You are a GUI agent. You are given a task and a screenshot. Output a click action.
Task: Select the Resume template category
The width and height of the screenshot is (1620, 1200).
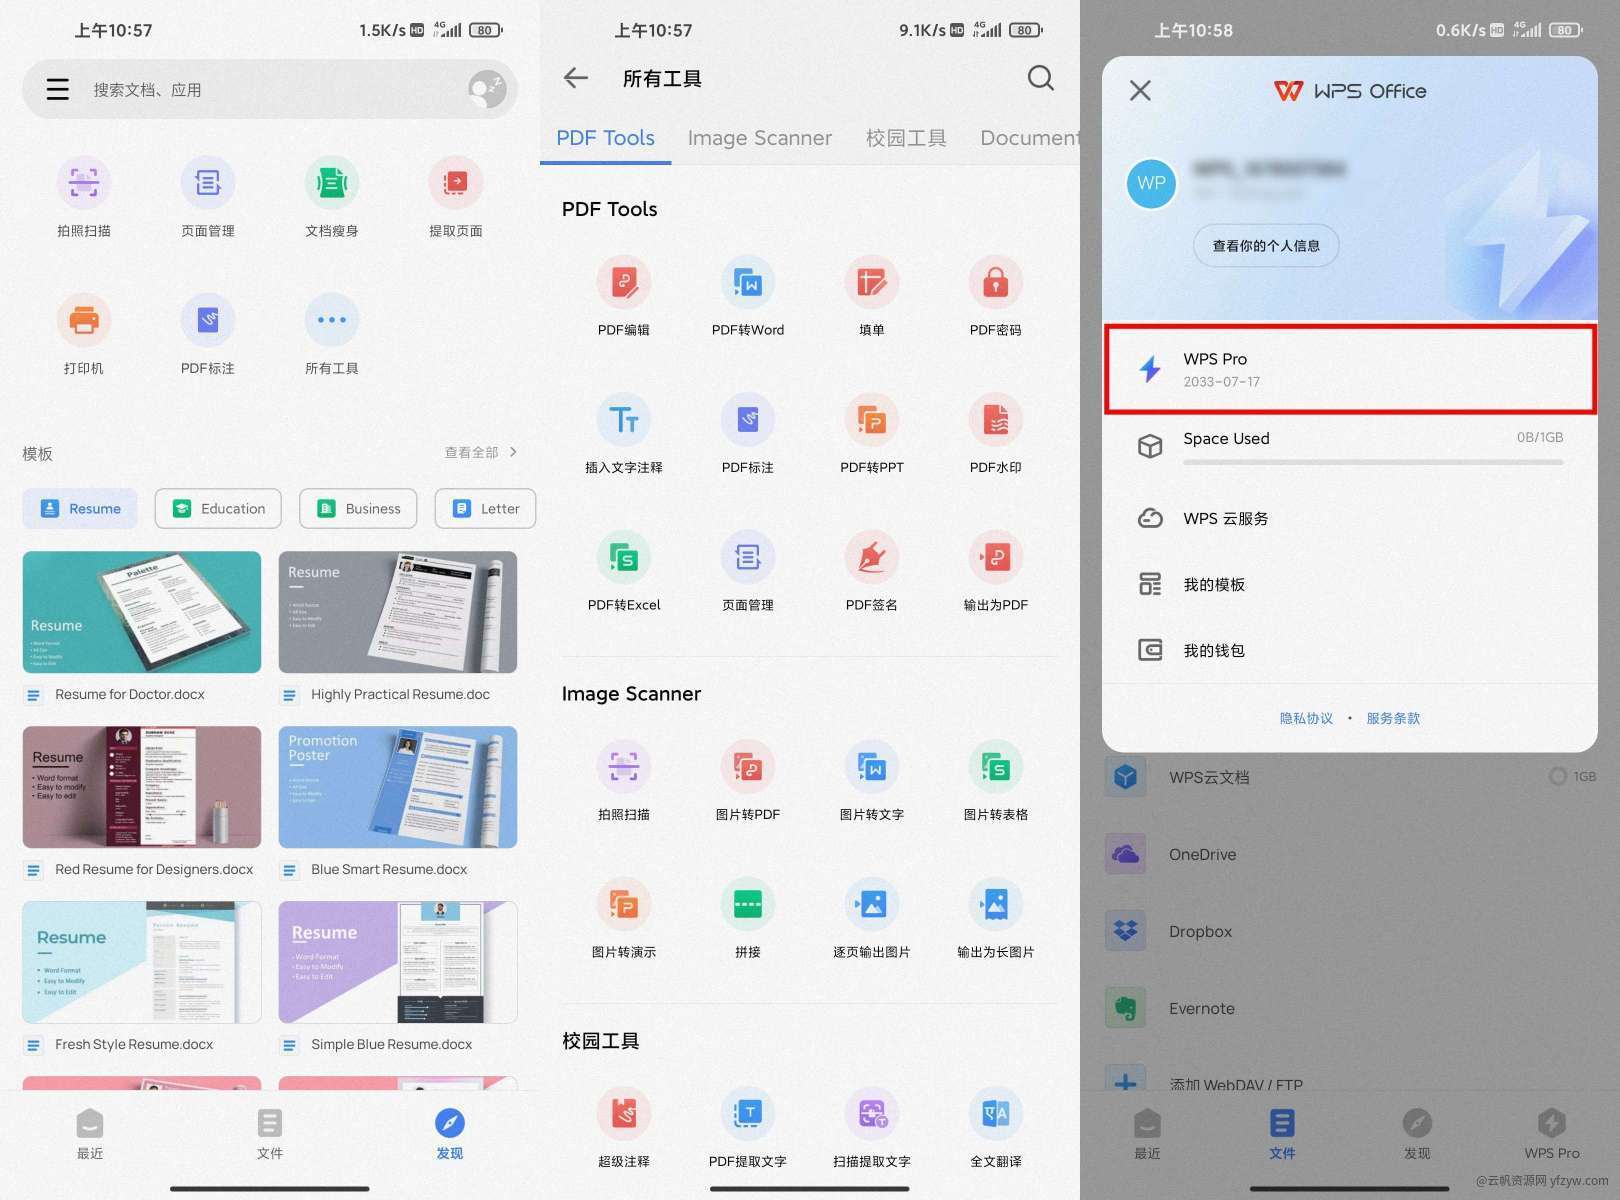80,509
